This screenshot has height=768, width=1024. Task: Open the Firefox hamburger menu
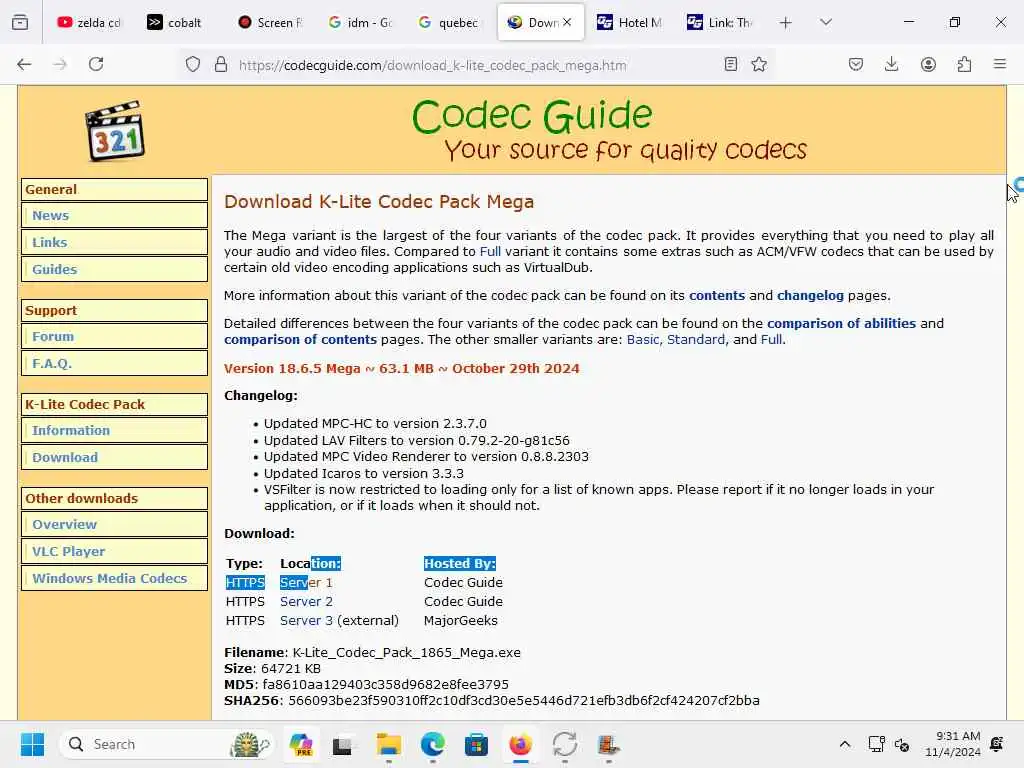1000,64
